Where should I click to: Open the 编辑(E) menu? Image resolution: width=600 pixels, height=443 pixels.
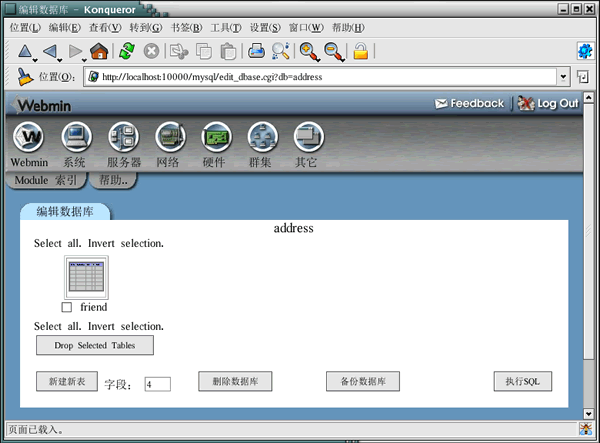tap(65, 28)
